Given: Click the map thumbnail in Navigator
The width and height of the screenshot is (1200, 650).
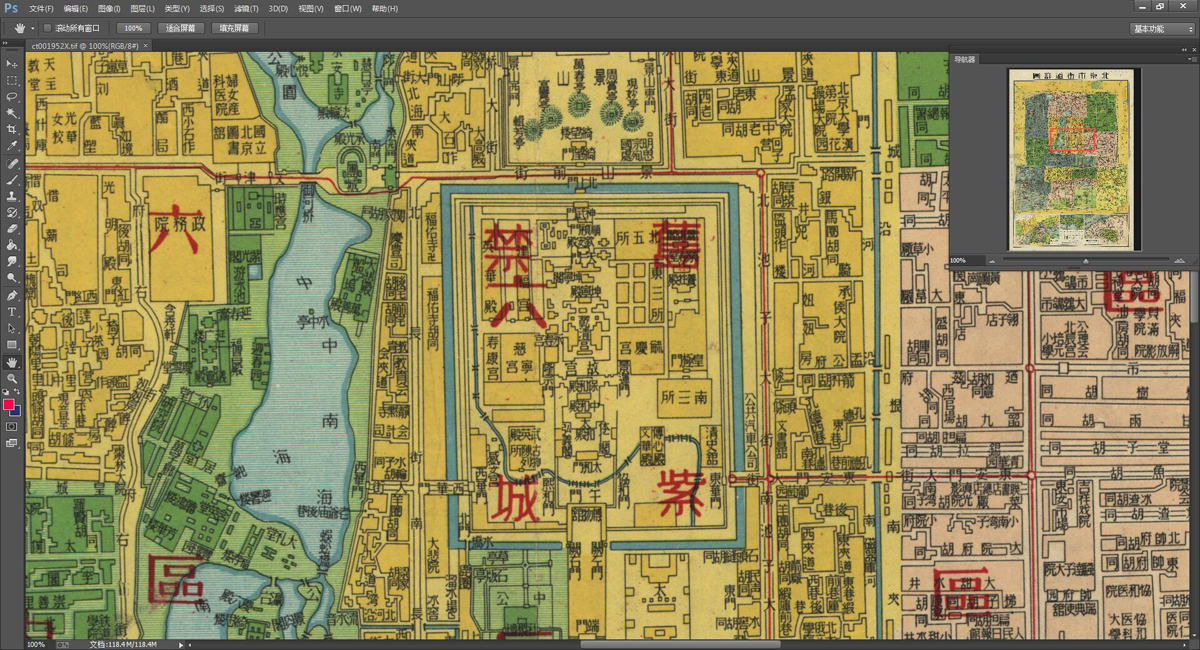Looking at the screenshot, I should pyautogui.click(x=1071, y=159).
